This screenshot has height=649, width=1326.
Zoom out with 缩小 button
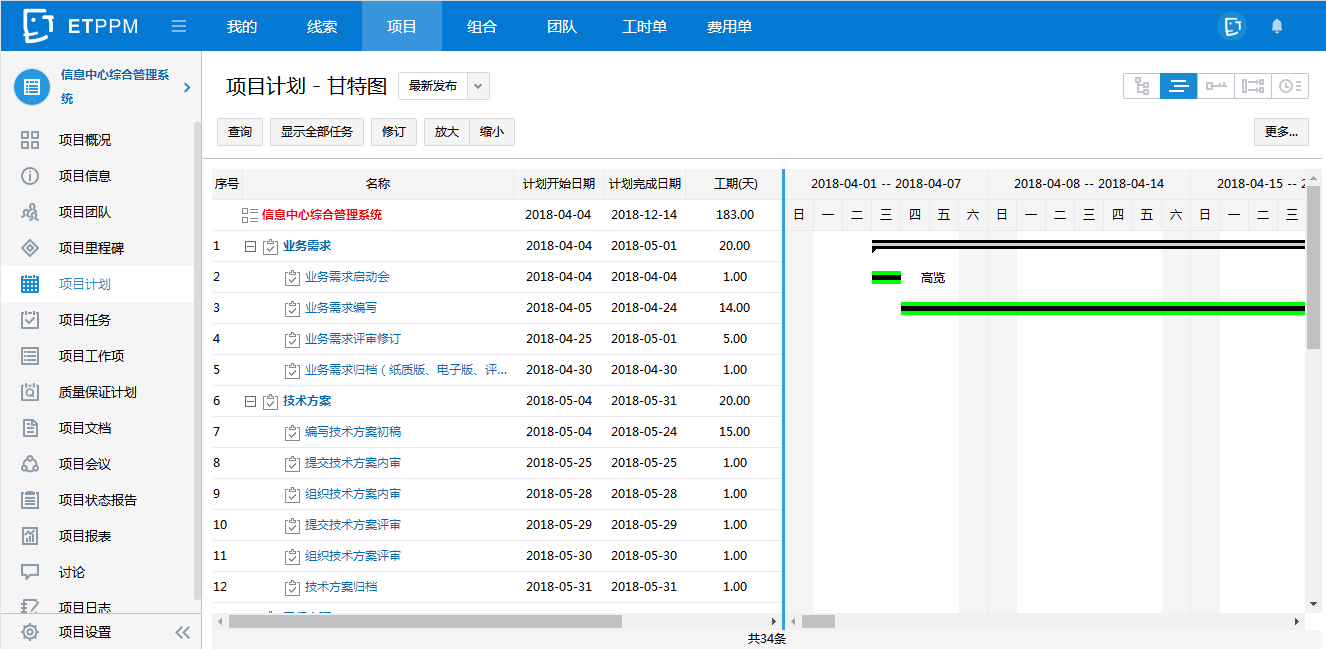pyautogui.click(x=492, y=132)
